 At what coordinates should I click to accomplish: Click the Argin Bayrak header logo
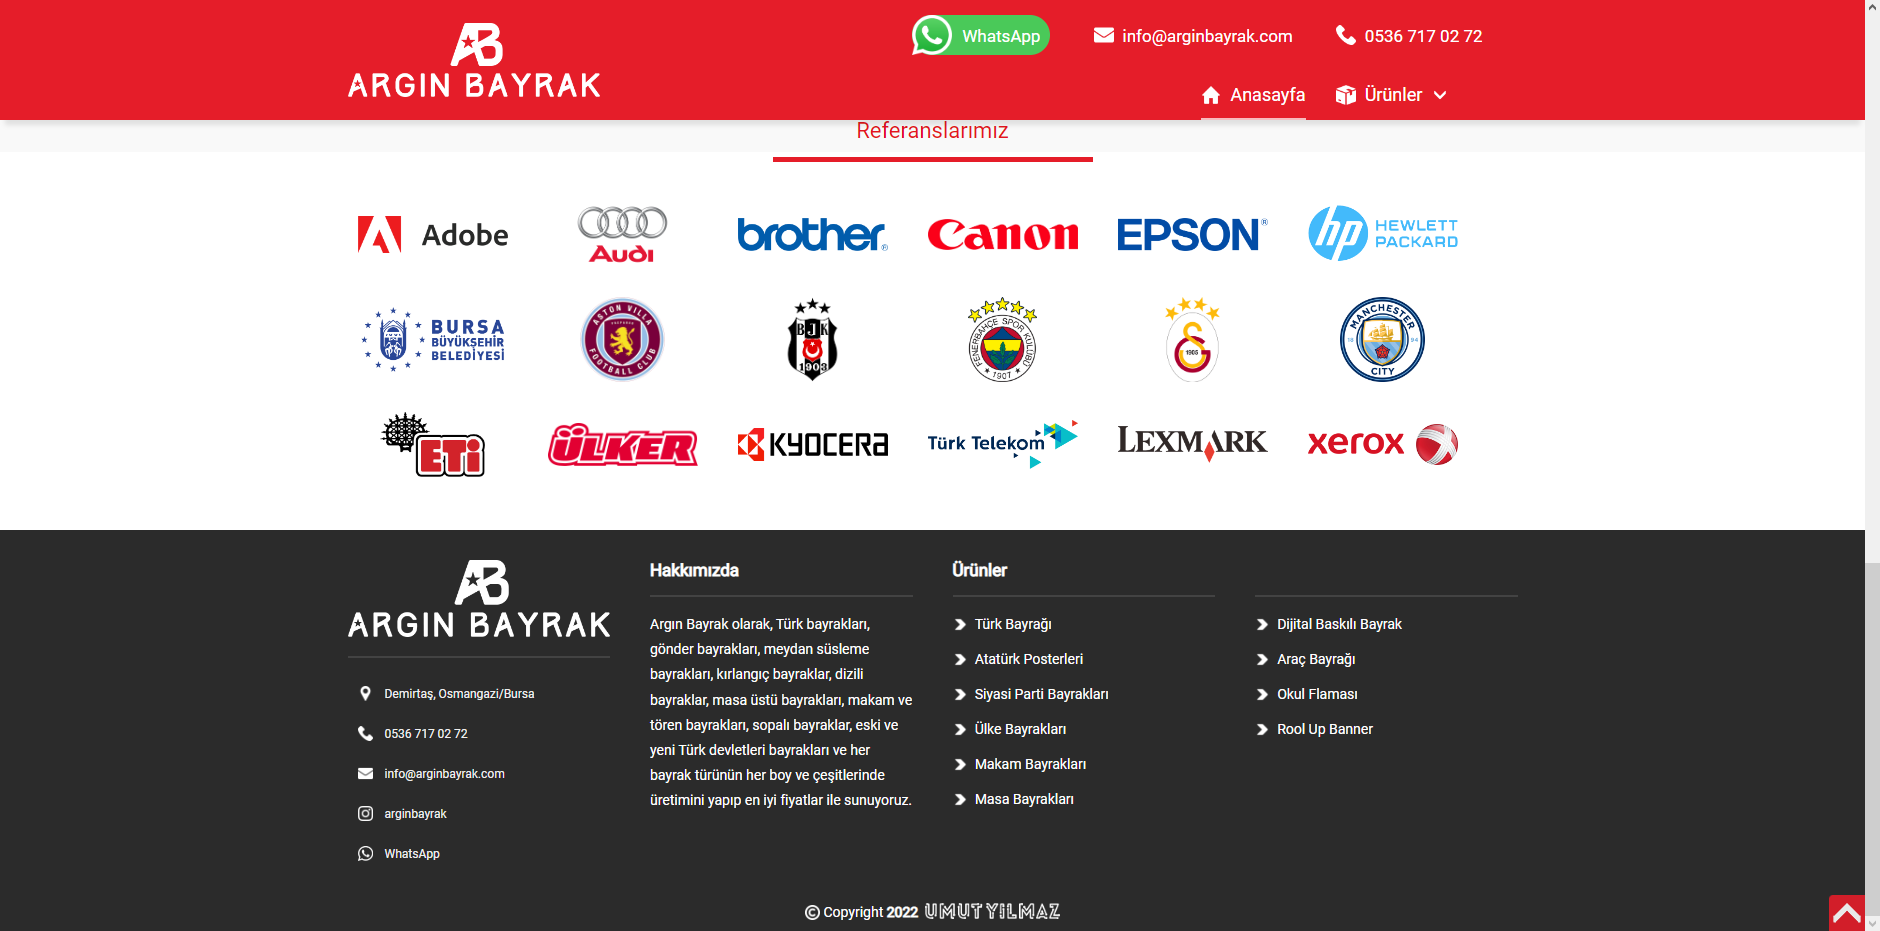pos(474,61)
